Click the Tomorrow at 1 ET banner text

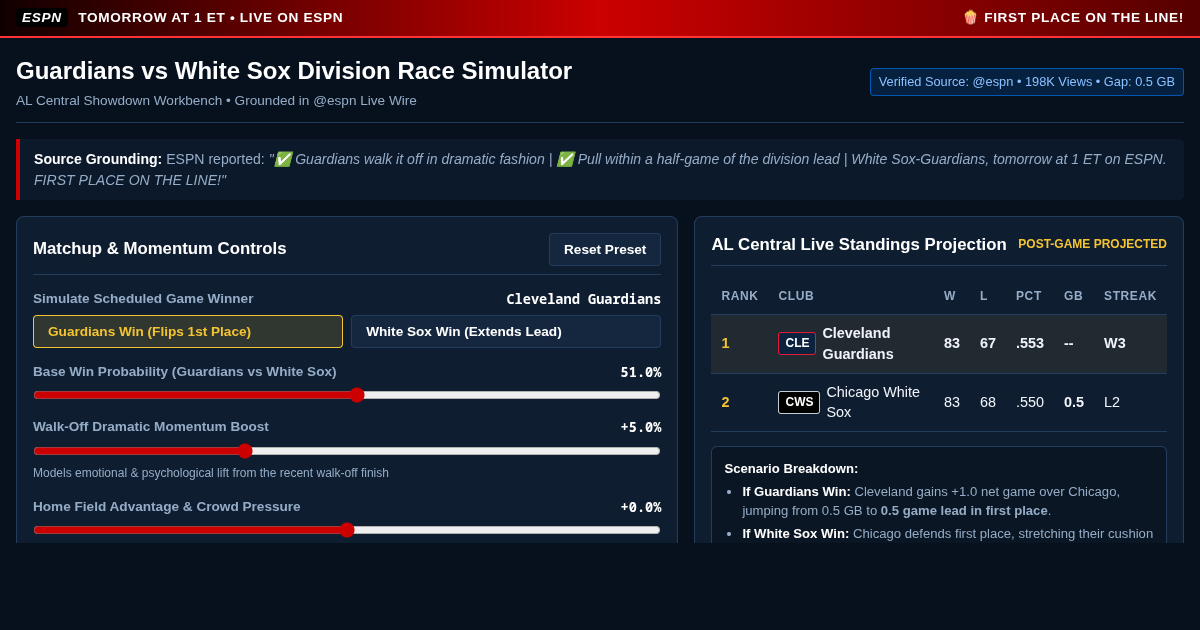point(210,17)
